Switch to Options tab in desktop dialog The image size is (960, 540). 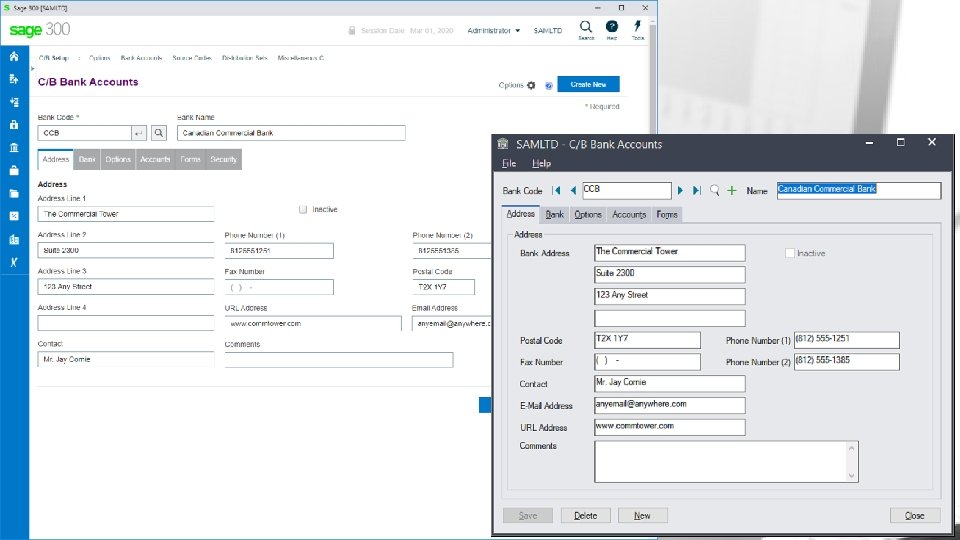pyautogui.click(x=588, y=215)
